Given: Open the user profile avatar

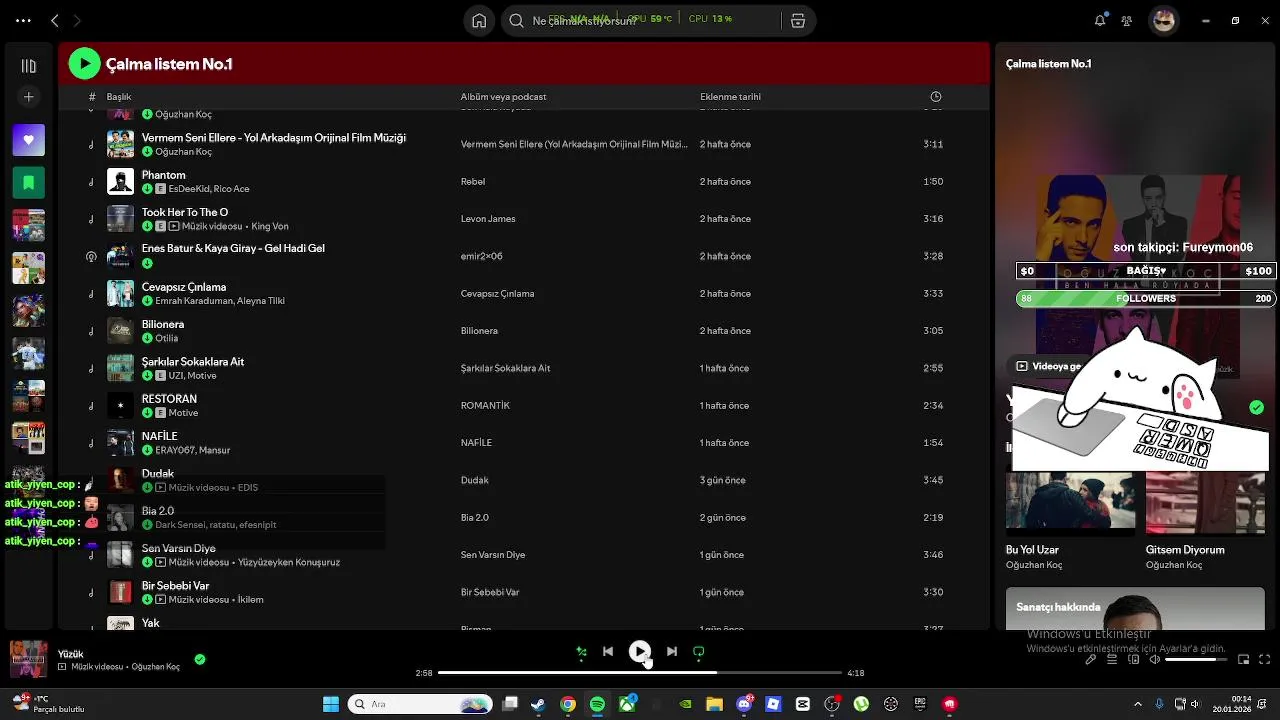Looking at the screenshot, I should click(1164, 20).
